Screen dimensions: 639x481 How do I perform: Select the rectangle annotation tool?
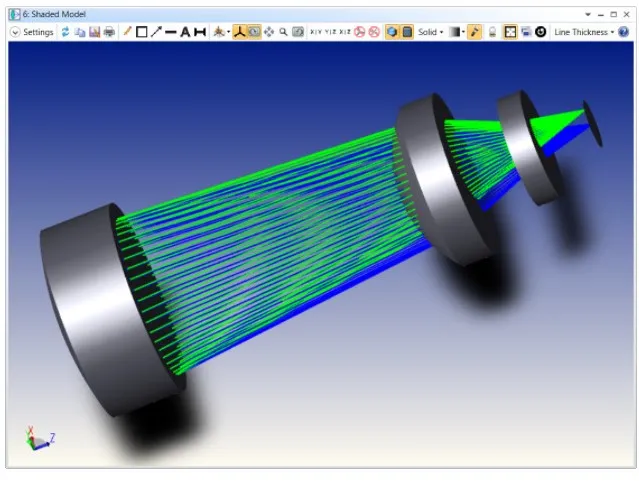(x=141, y=32)
